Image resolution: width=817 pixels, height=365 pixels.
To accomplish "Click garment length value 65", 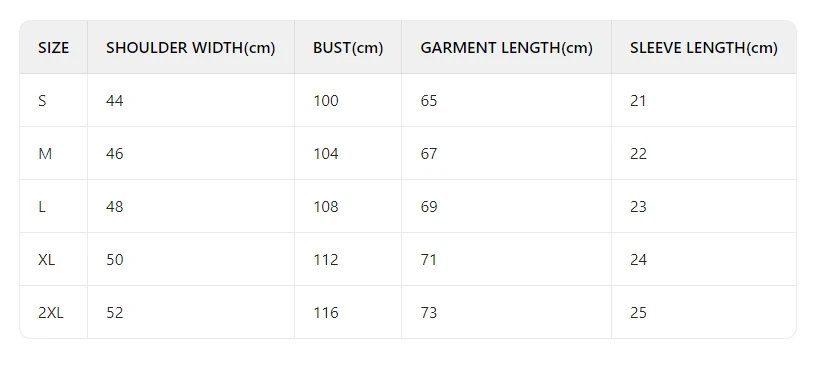I will click(x=429, y=100).
